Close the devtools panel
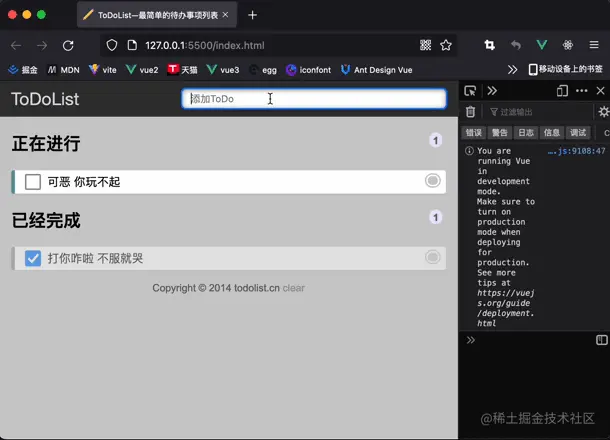This screenshot has width=610, height=440. pos(601,91)
